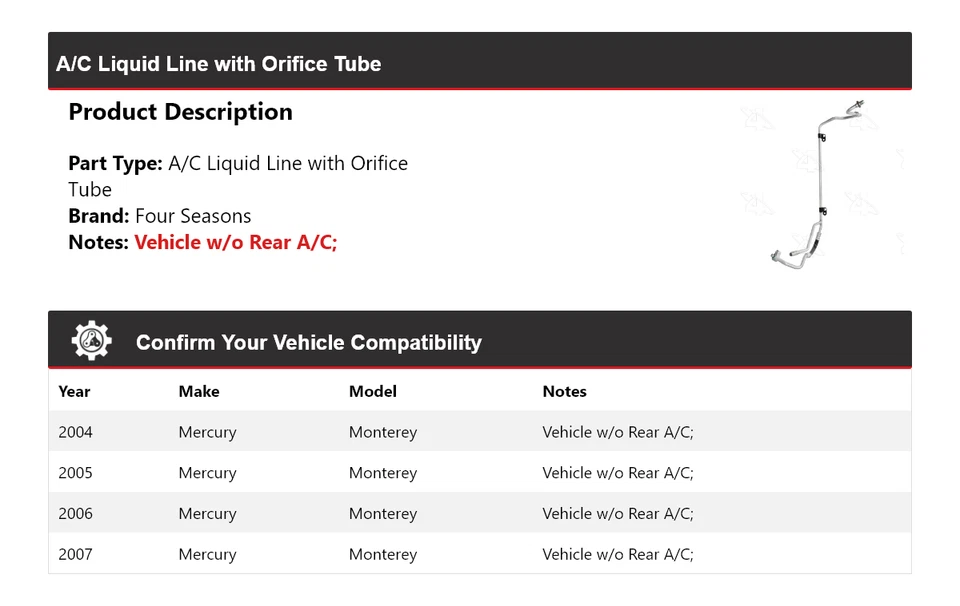Select the 2004 year cell
The image size is (960, 606).
tap(75, 432)
